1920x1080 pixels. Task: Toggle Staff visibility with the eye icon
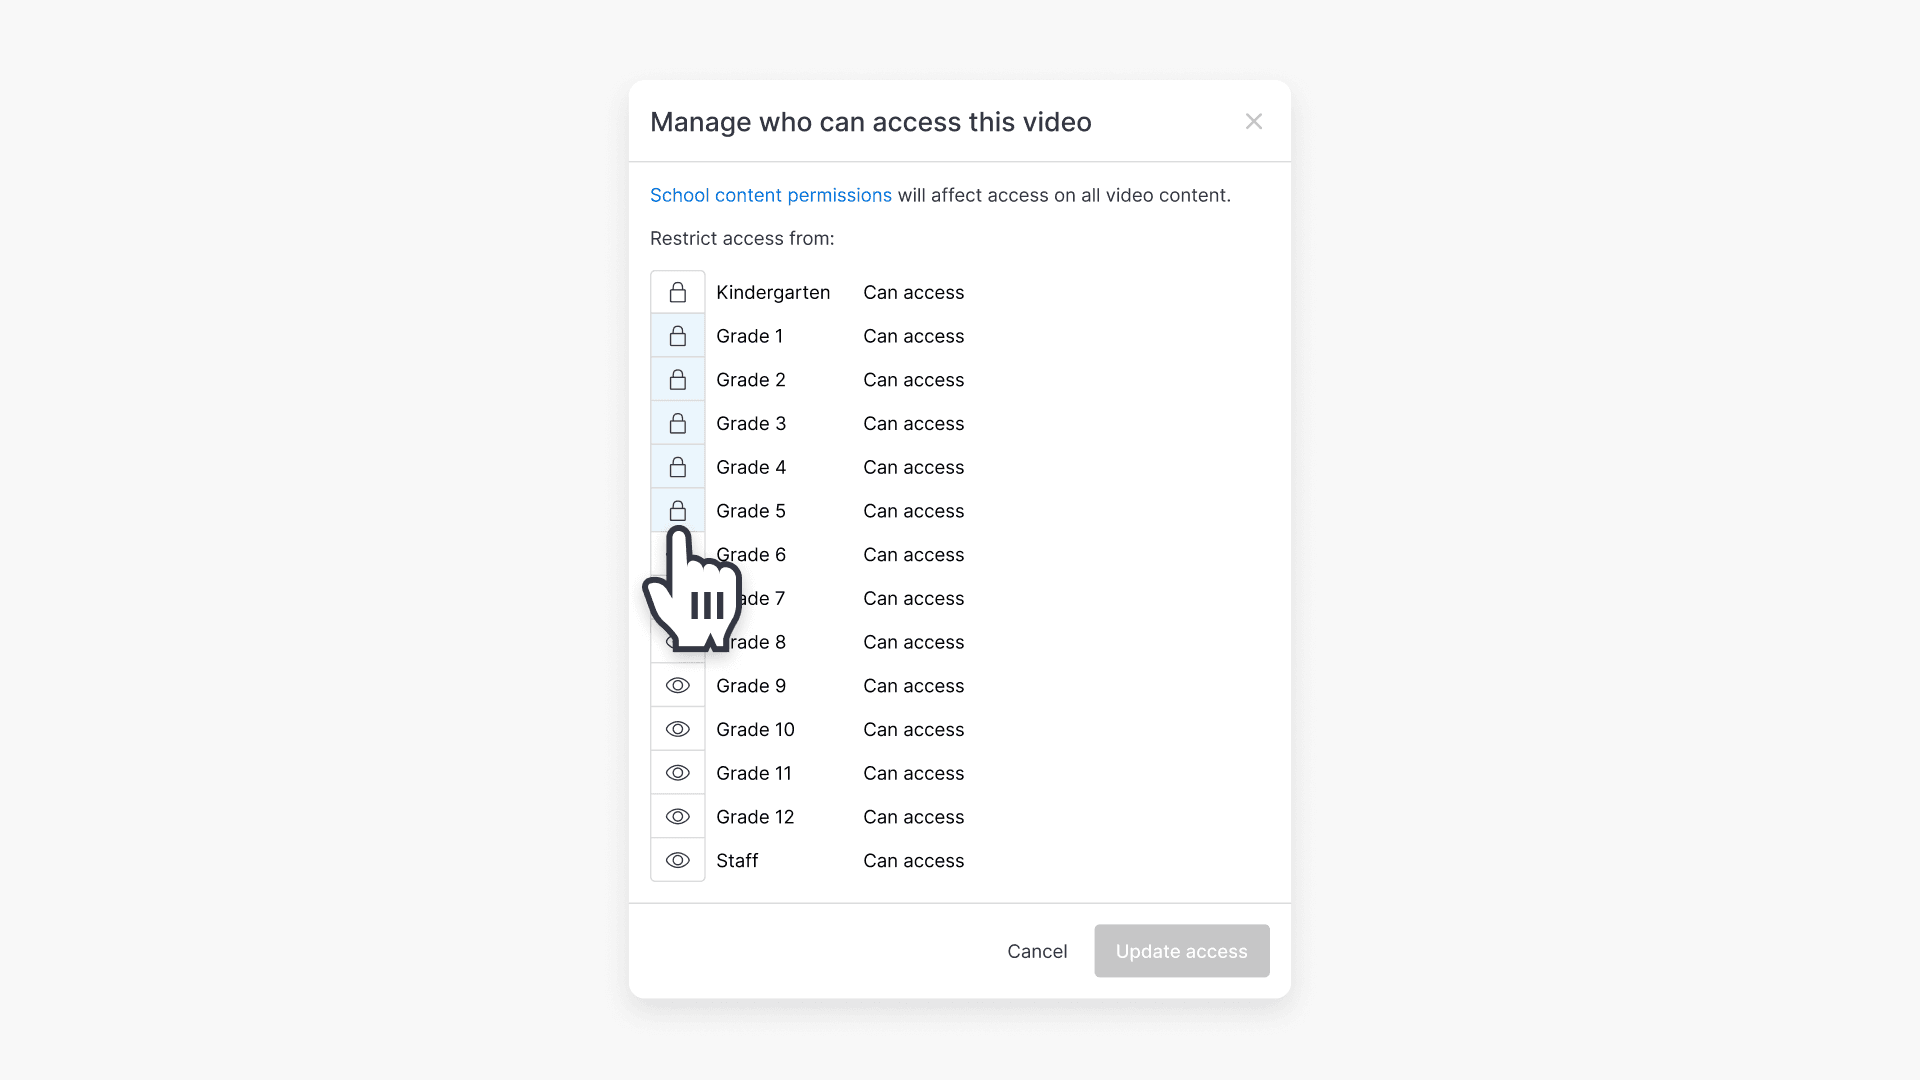pyautogui.click(x=677, y=860)
